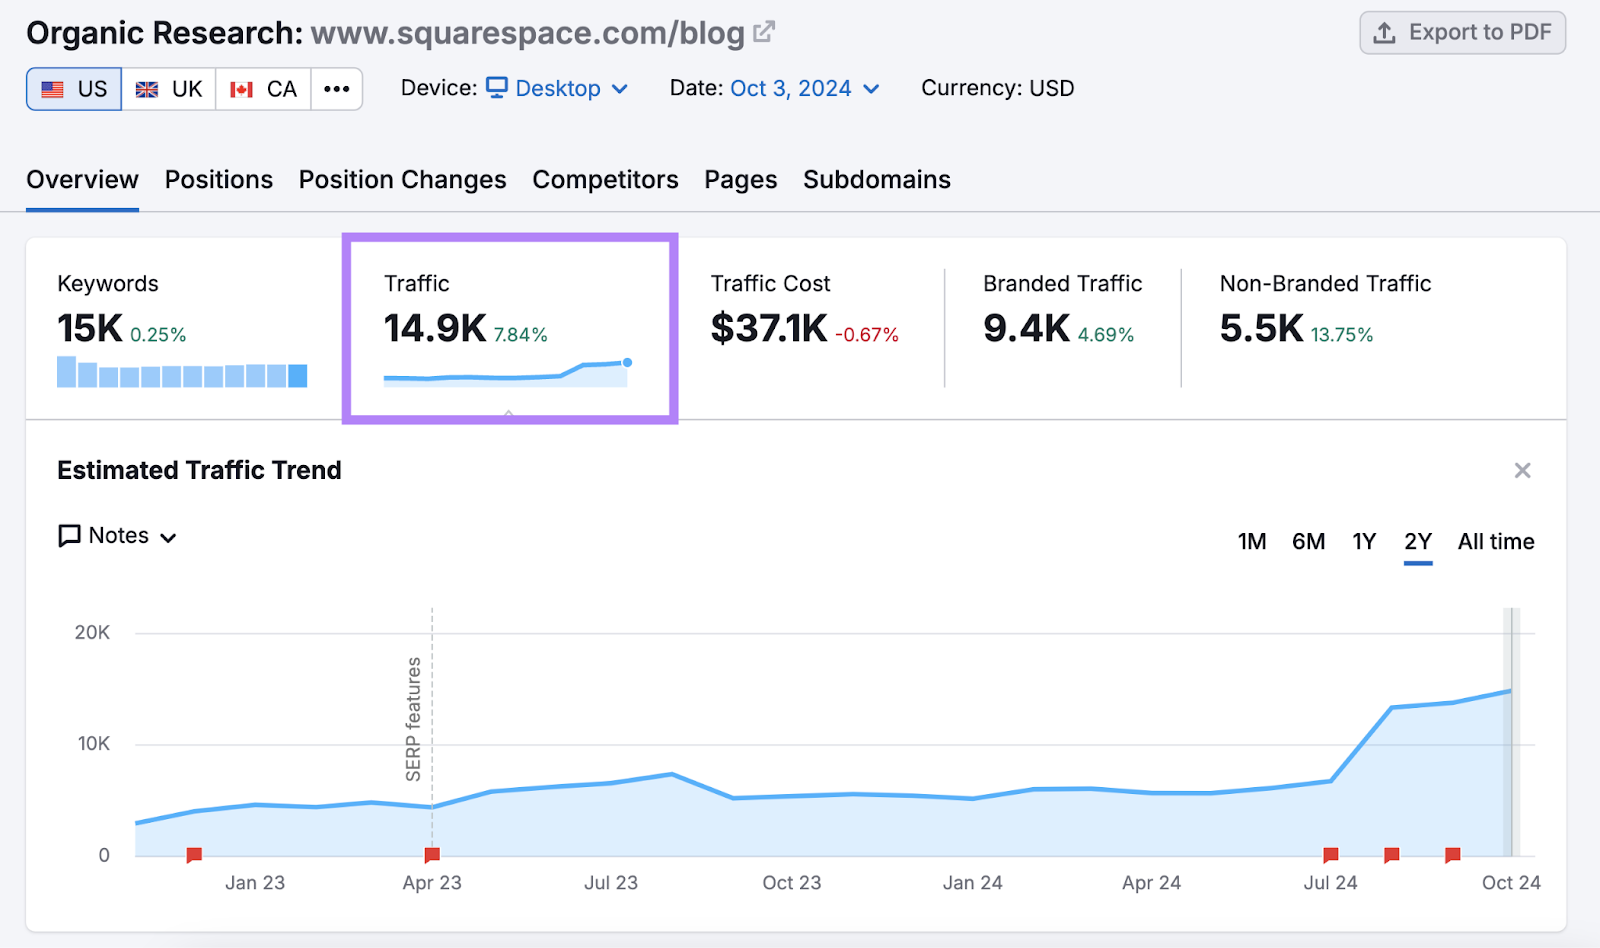
Task: Click the upload icon inside Export to PDF
Action: pos(1385,32)
